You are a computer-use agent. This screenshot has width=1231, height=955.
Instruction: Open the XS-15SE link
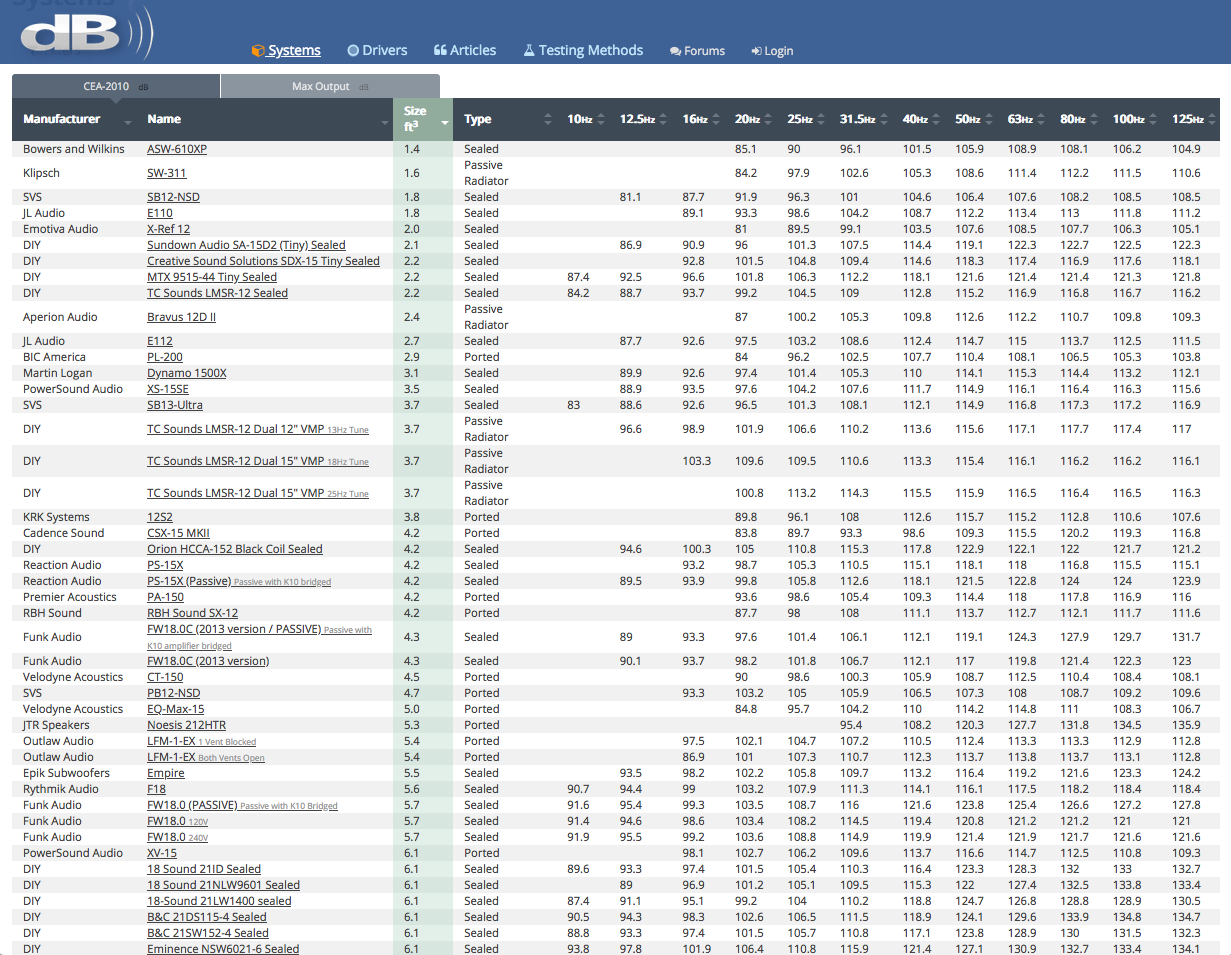(x=168, y=389)
